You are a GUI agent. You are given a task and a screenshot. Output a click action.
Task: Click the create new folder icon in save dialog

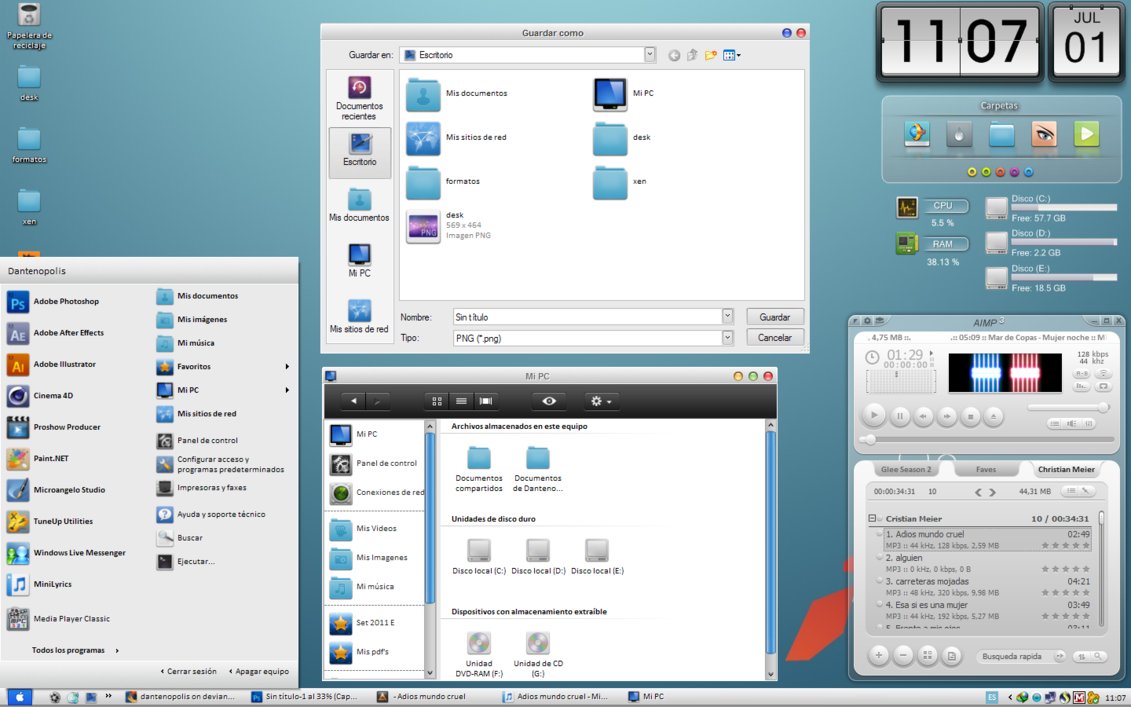711,55
